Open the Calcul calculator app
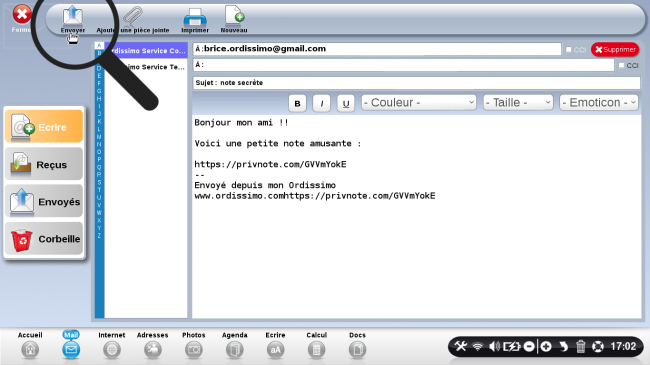This screenshot has height=365, width=650. click(x=316, y=350)
